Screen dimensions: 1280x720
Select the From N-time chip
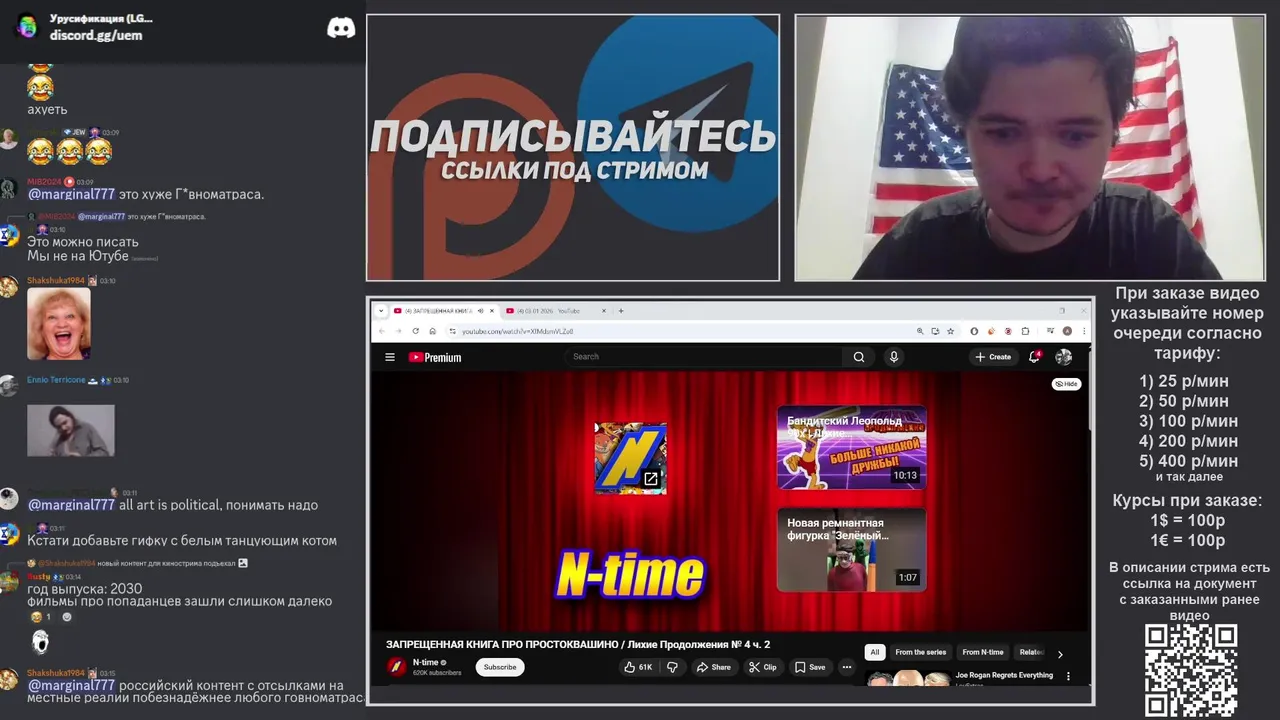point(983,652)
